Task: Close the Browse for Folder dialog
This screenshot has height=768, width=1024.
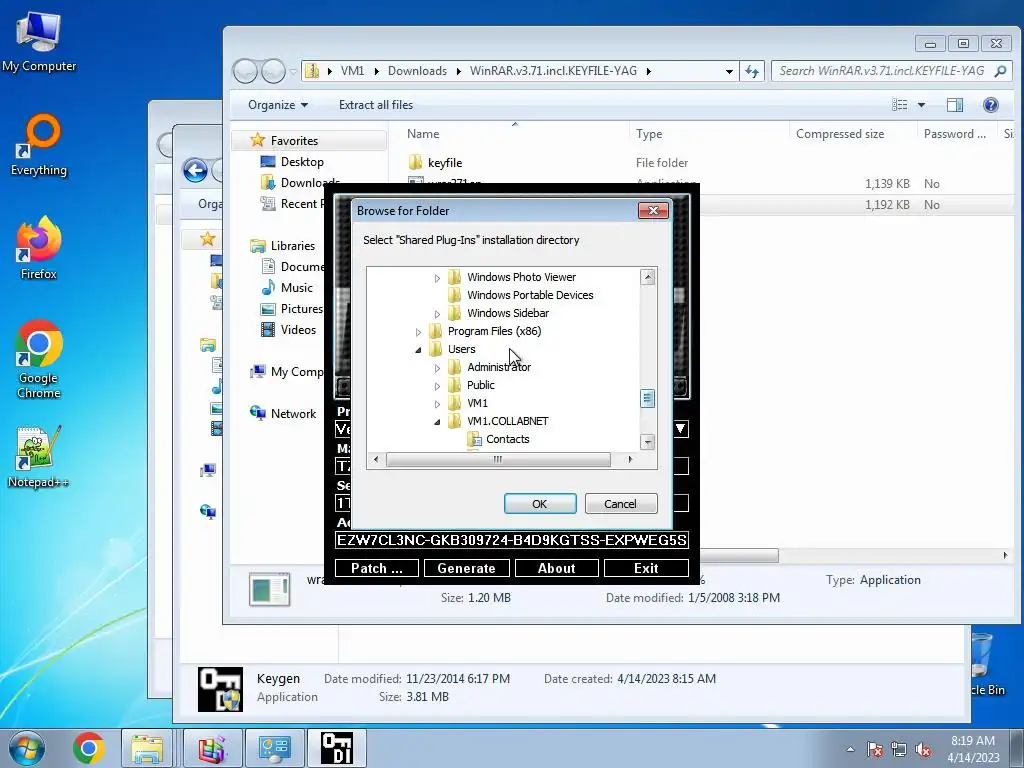Action: click(652, 210)
